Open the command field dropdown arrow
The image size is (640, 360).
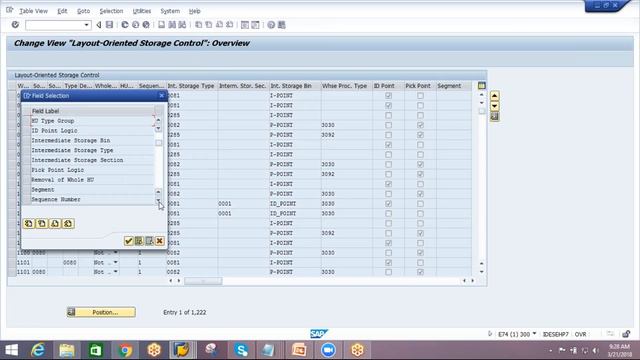tap(86, 25)
